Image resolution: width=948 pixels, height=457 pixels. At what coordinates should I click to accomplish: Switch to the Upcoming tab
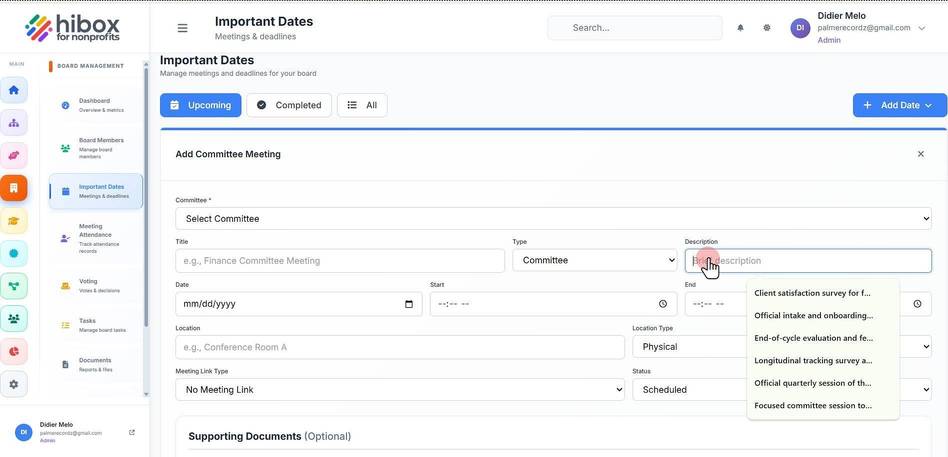point(201,105)
